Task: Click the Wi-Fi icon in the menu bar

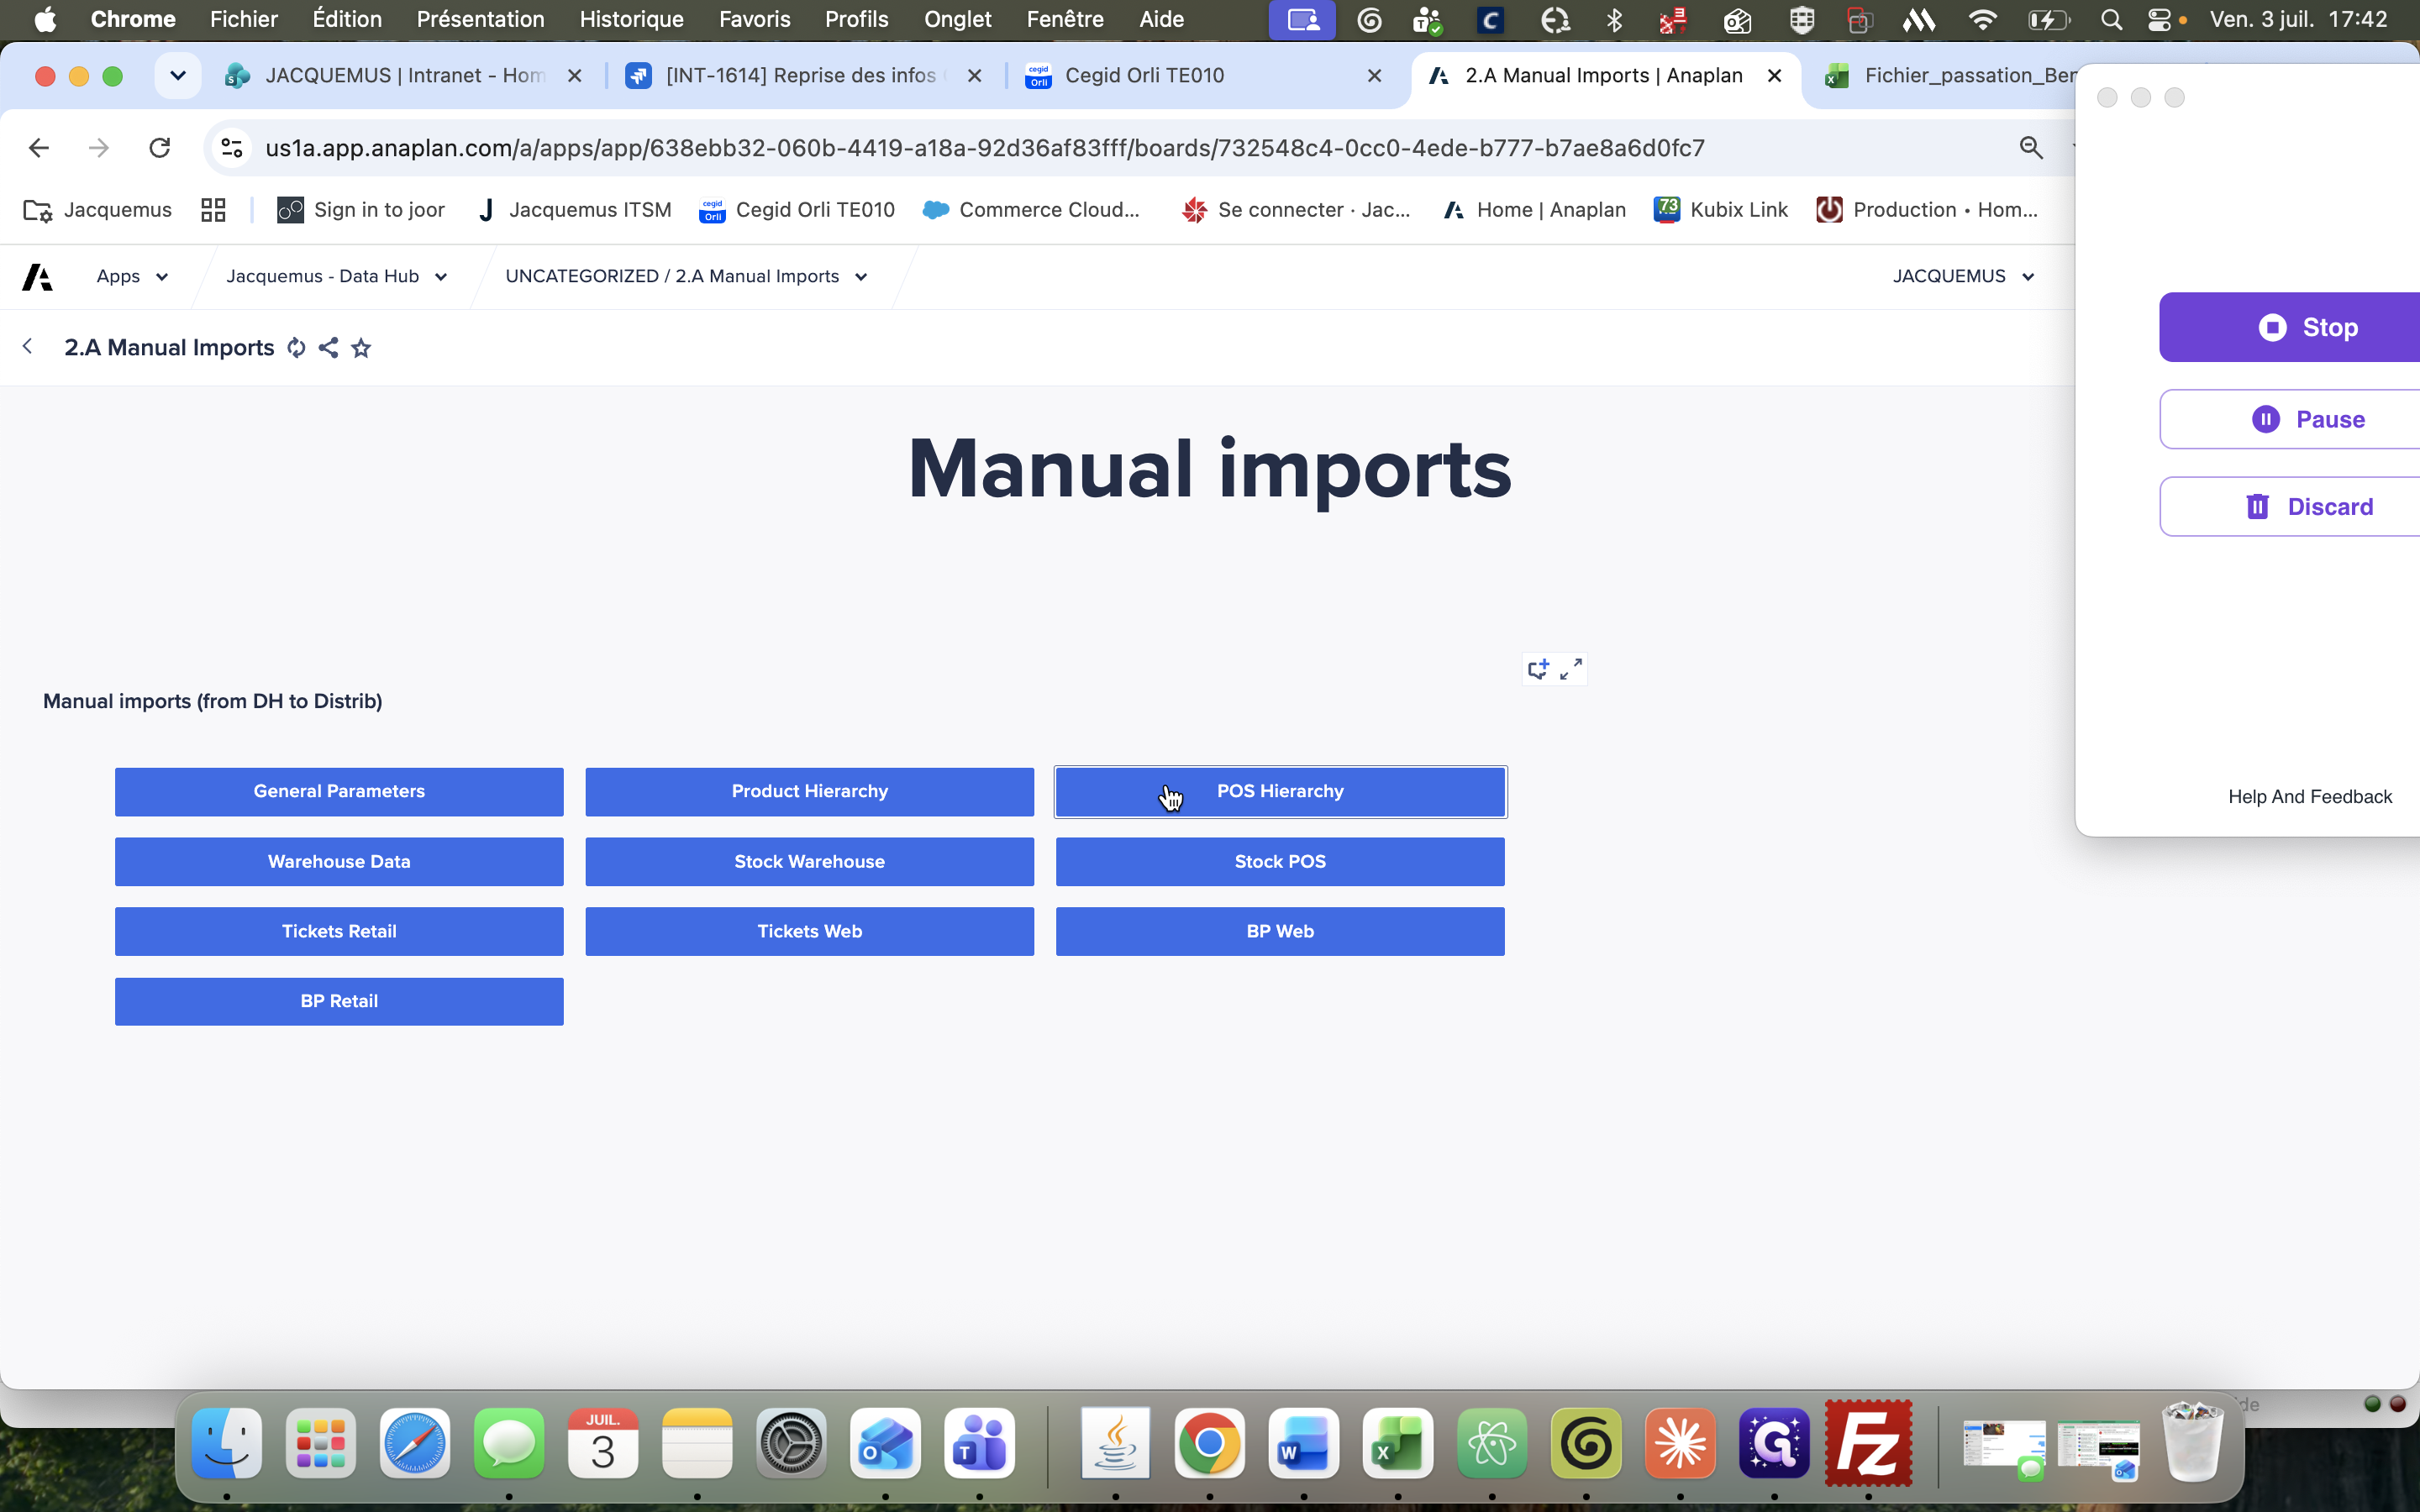Action: point(1982,20)
